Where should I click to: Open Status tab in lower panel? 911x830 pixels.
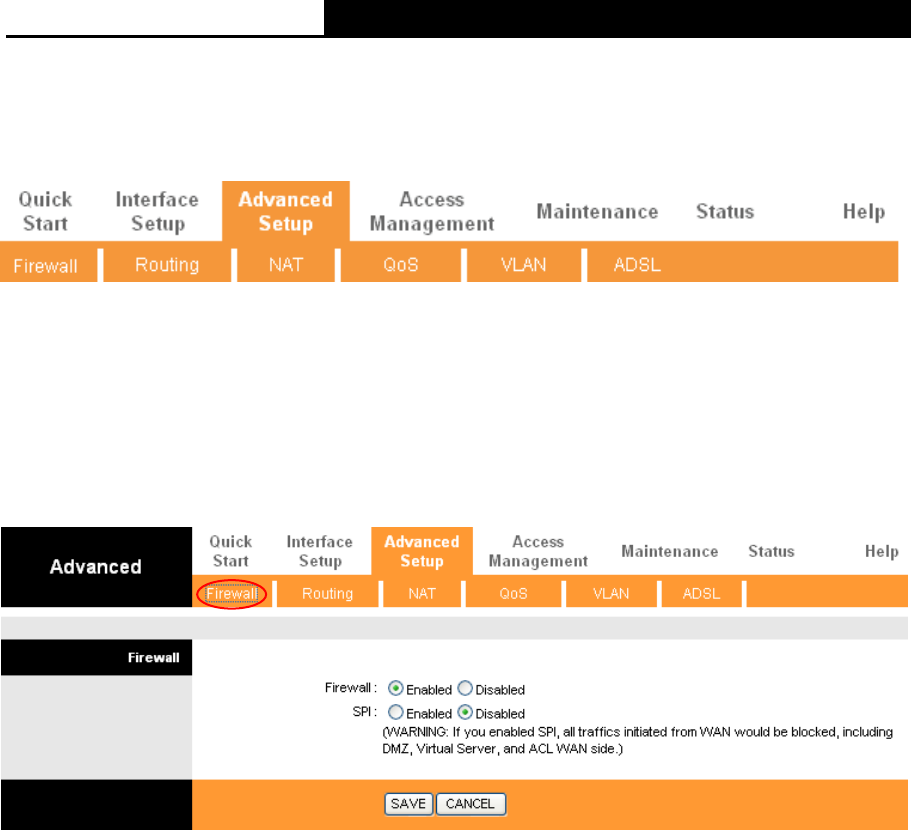tap(772, 551)
